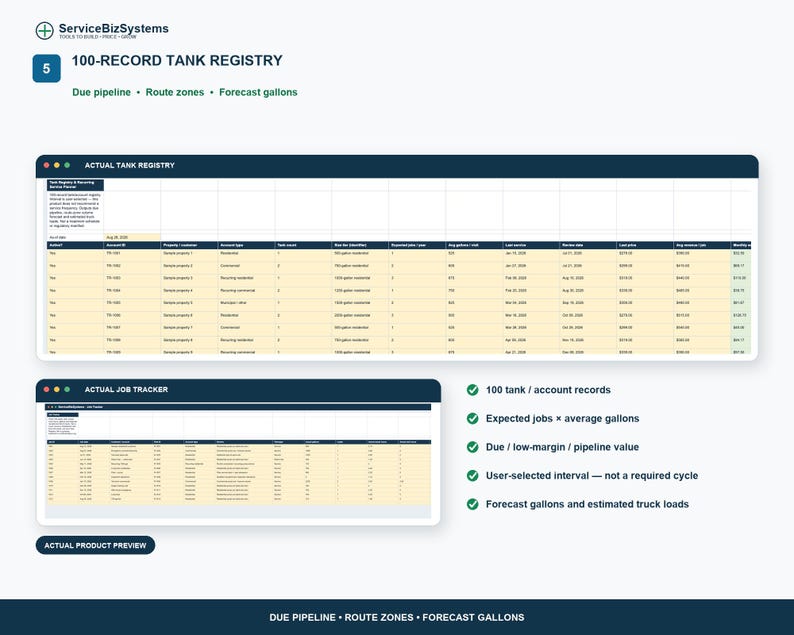Click the Recurring commercial cell for Sample property 4

tap(247, 290)
